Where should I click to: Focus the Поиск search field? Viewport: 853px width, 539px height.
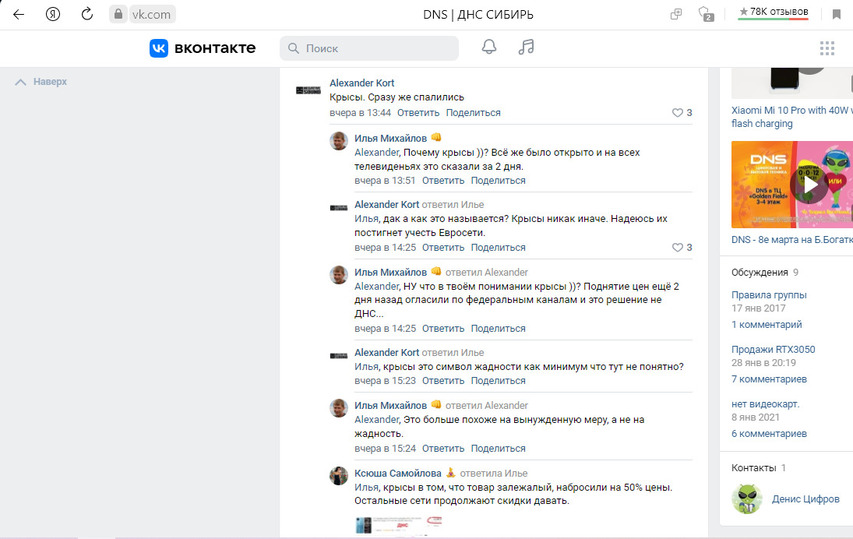point(369,48)
